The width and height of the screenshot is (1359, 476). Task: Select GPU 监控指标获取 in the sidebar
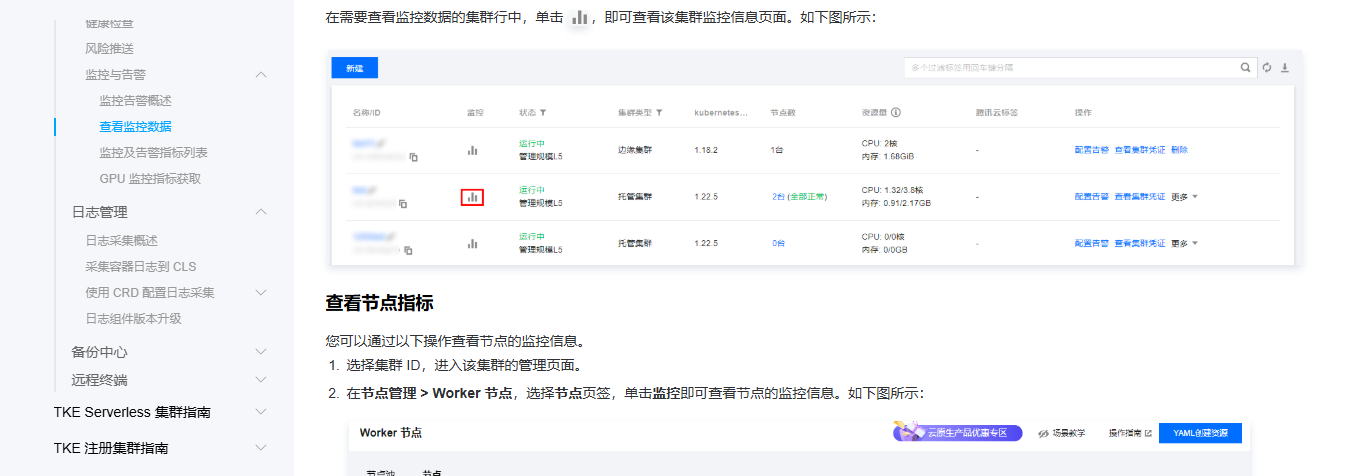point(150,179)
